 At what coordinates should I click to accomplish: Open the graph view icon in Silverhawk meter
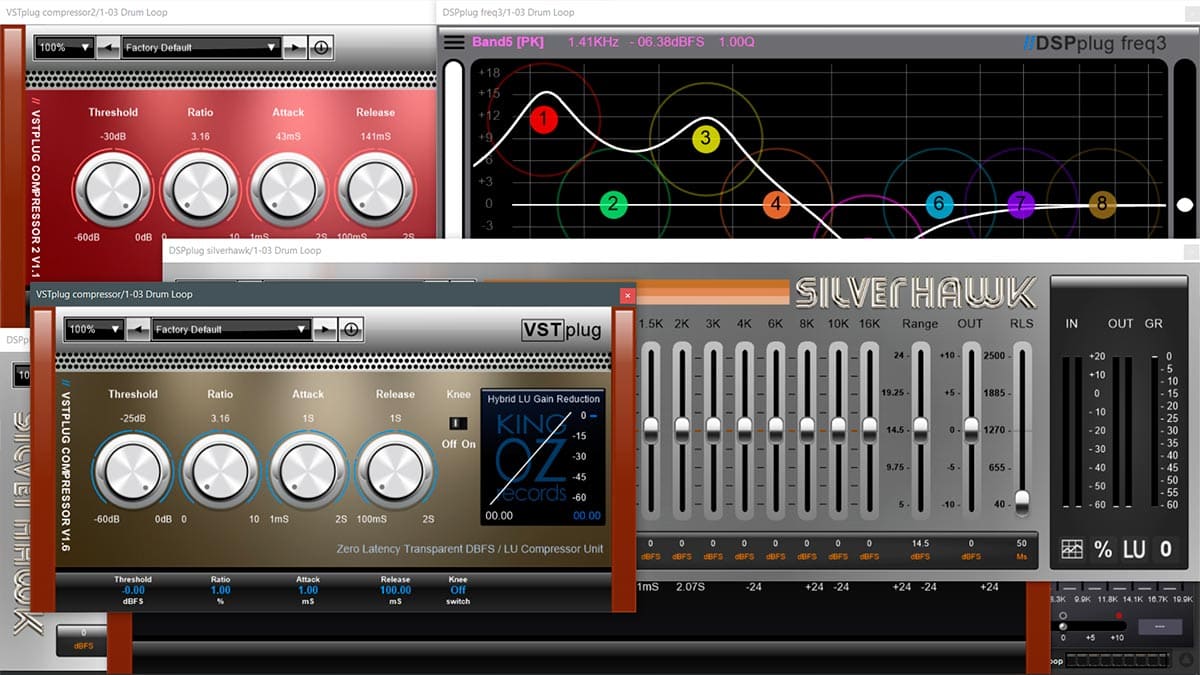click(1072, 549)
